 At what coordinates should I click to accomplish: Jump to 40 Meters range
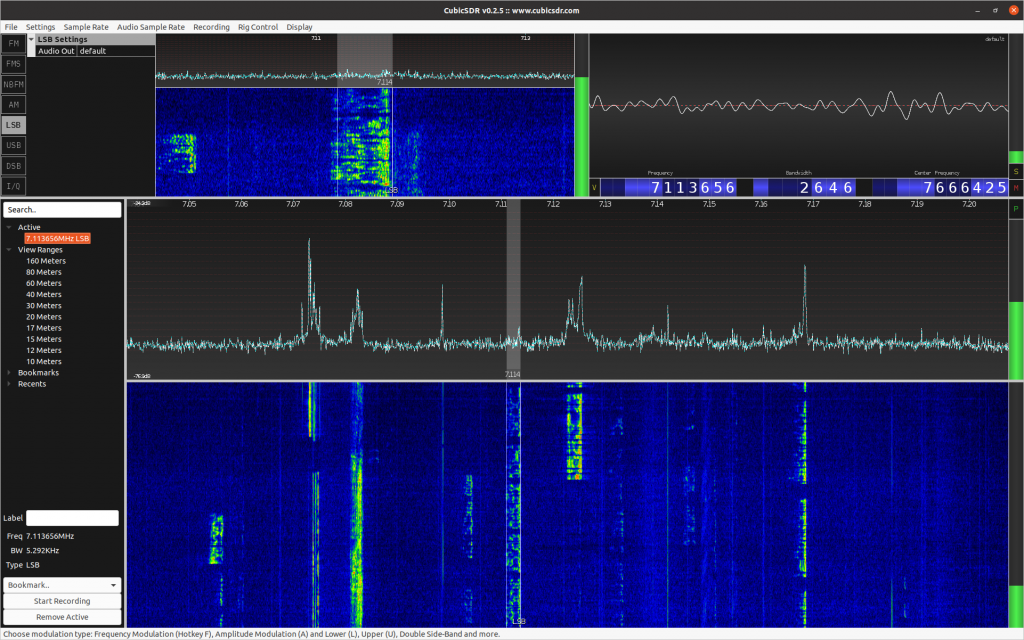coord(44,294)
